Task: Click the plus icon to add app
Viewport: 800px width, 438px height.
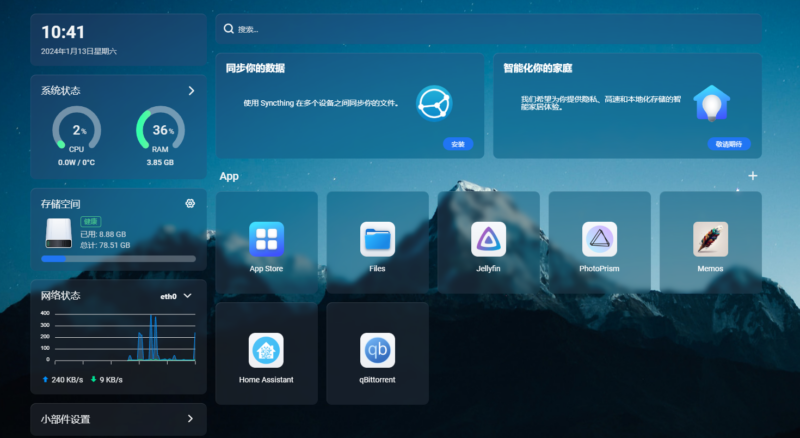Action: pyautogui.click(x=752, y=176)
